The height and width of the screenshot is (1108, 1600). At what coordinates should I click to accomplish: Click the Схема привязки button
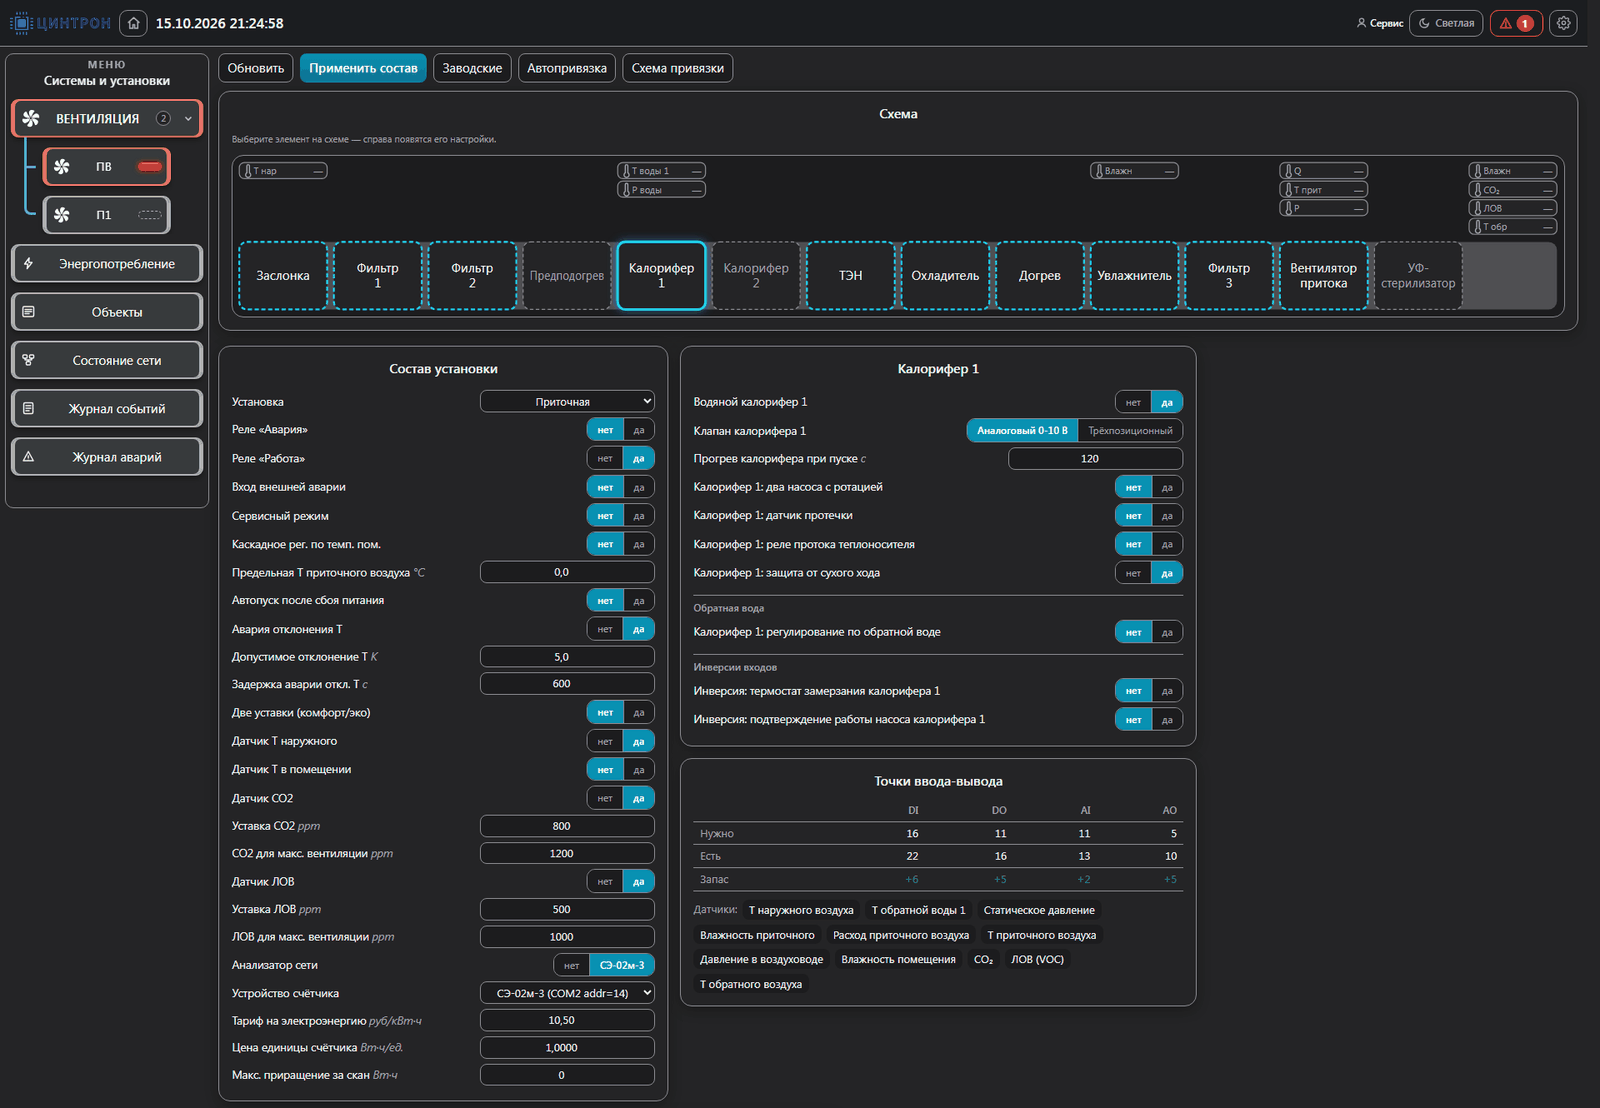(x=678, y=68)
